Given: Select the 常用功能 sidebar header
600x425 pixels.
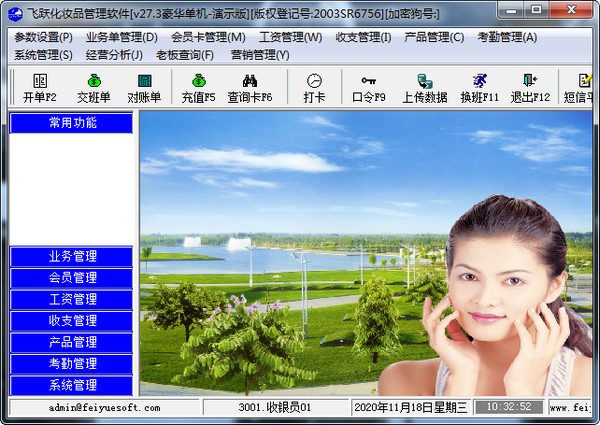Looking at the screenshot, I should 72,123.
